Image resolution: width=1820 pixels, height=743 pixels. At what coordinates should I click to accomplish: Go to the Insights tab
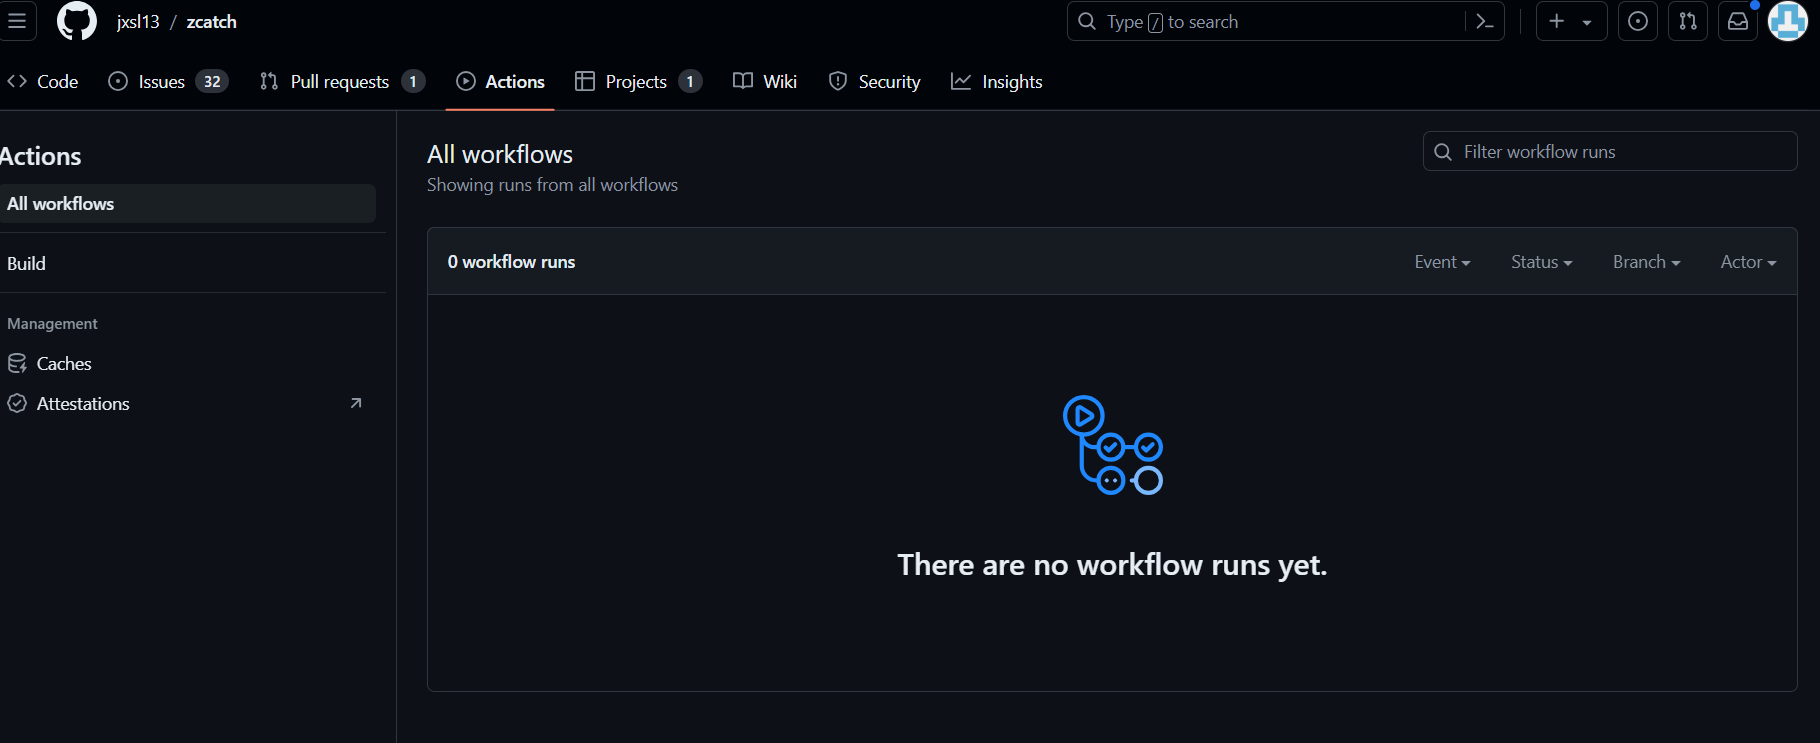pyautogui.click(x=996, y=82)
